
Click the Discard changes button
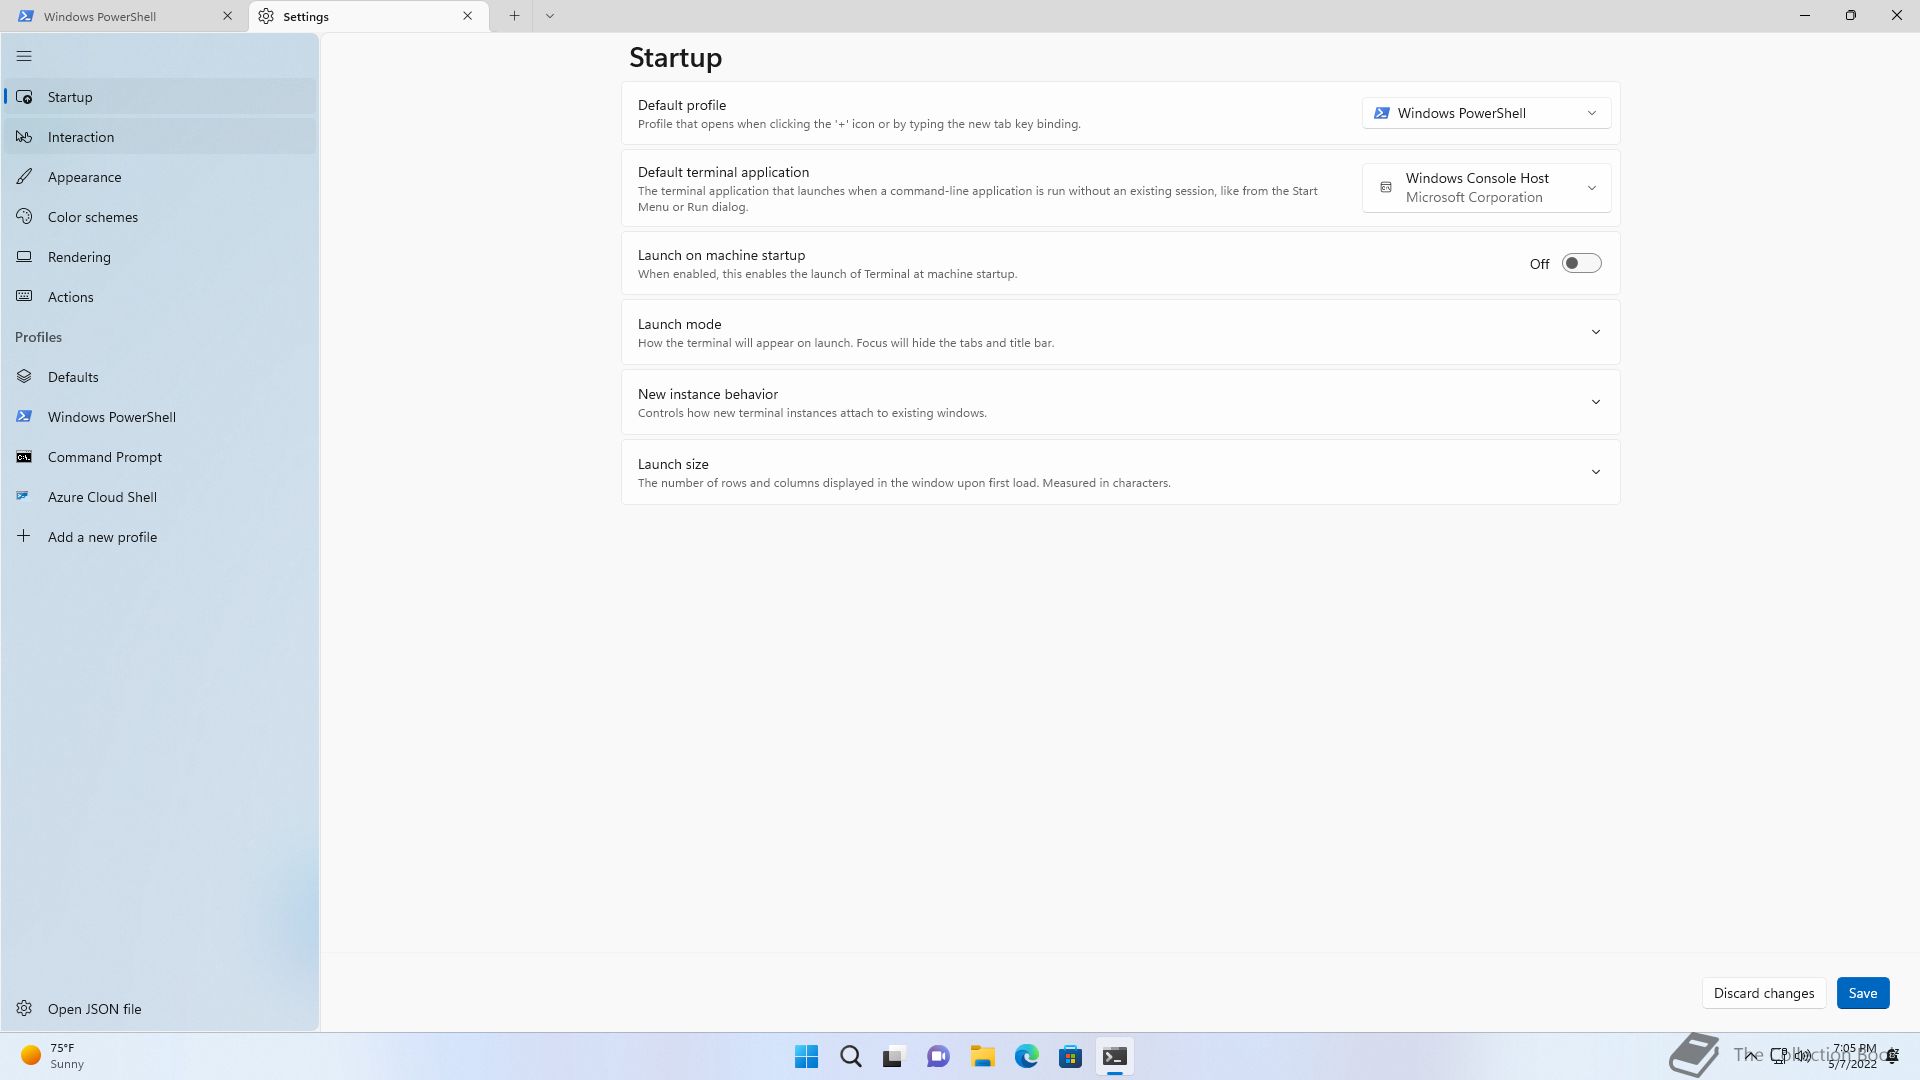pyautogui.click(x=1763, y=993)
